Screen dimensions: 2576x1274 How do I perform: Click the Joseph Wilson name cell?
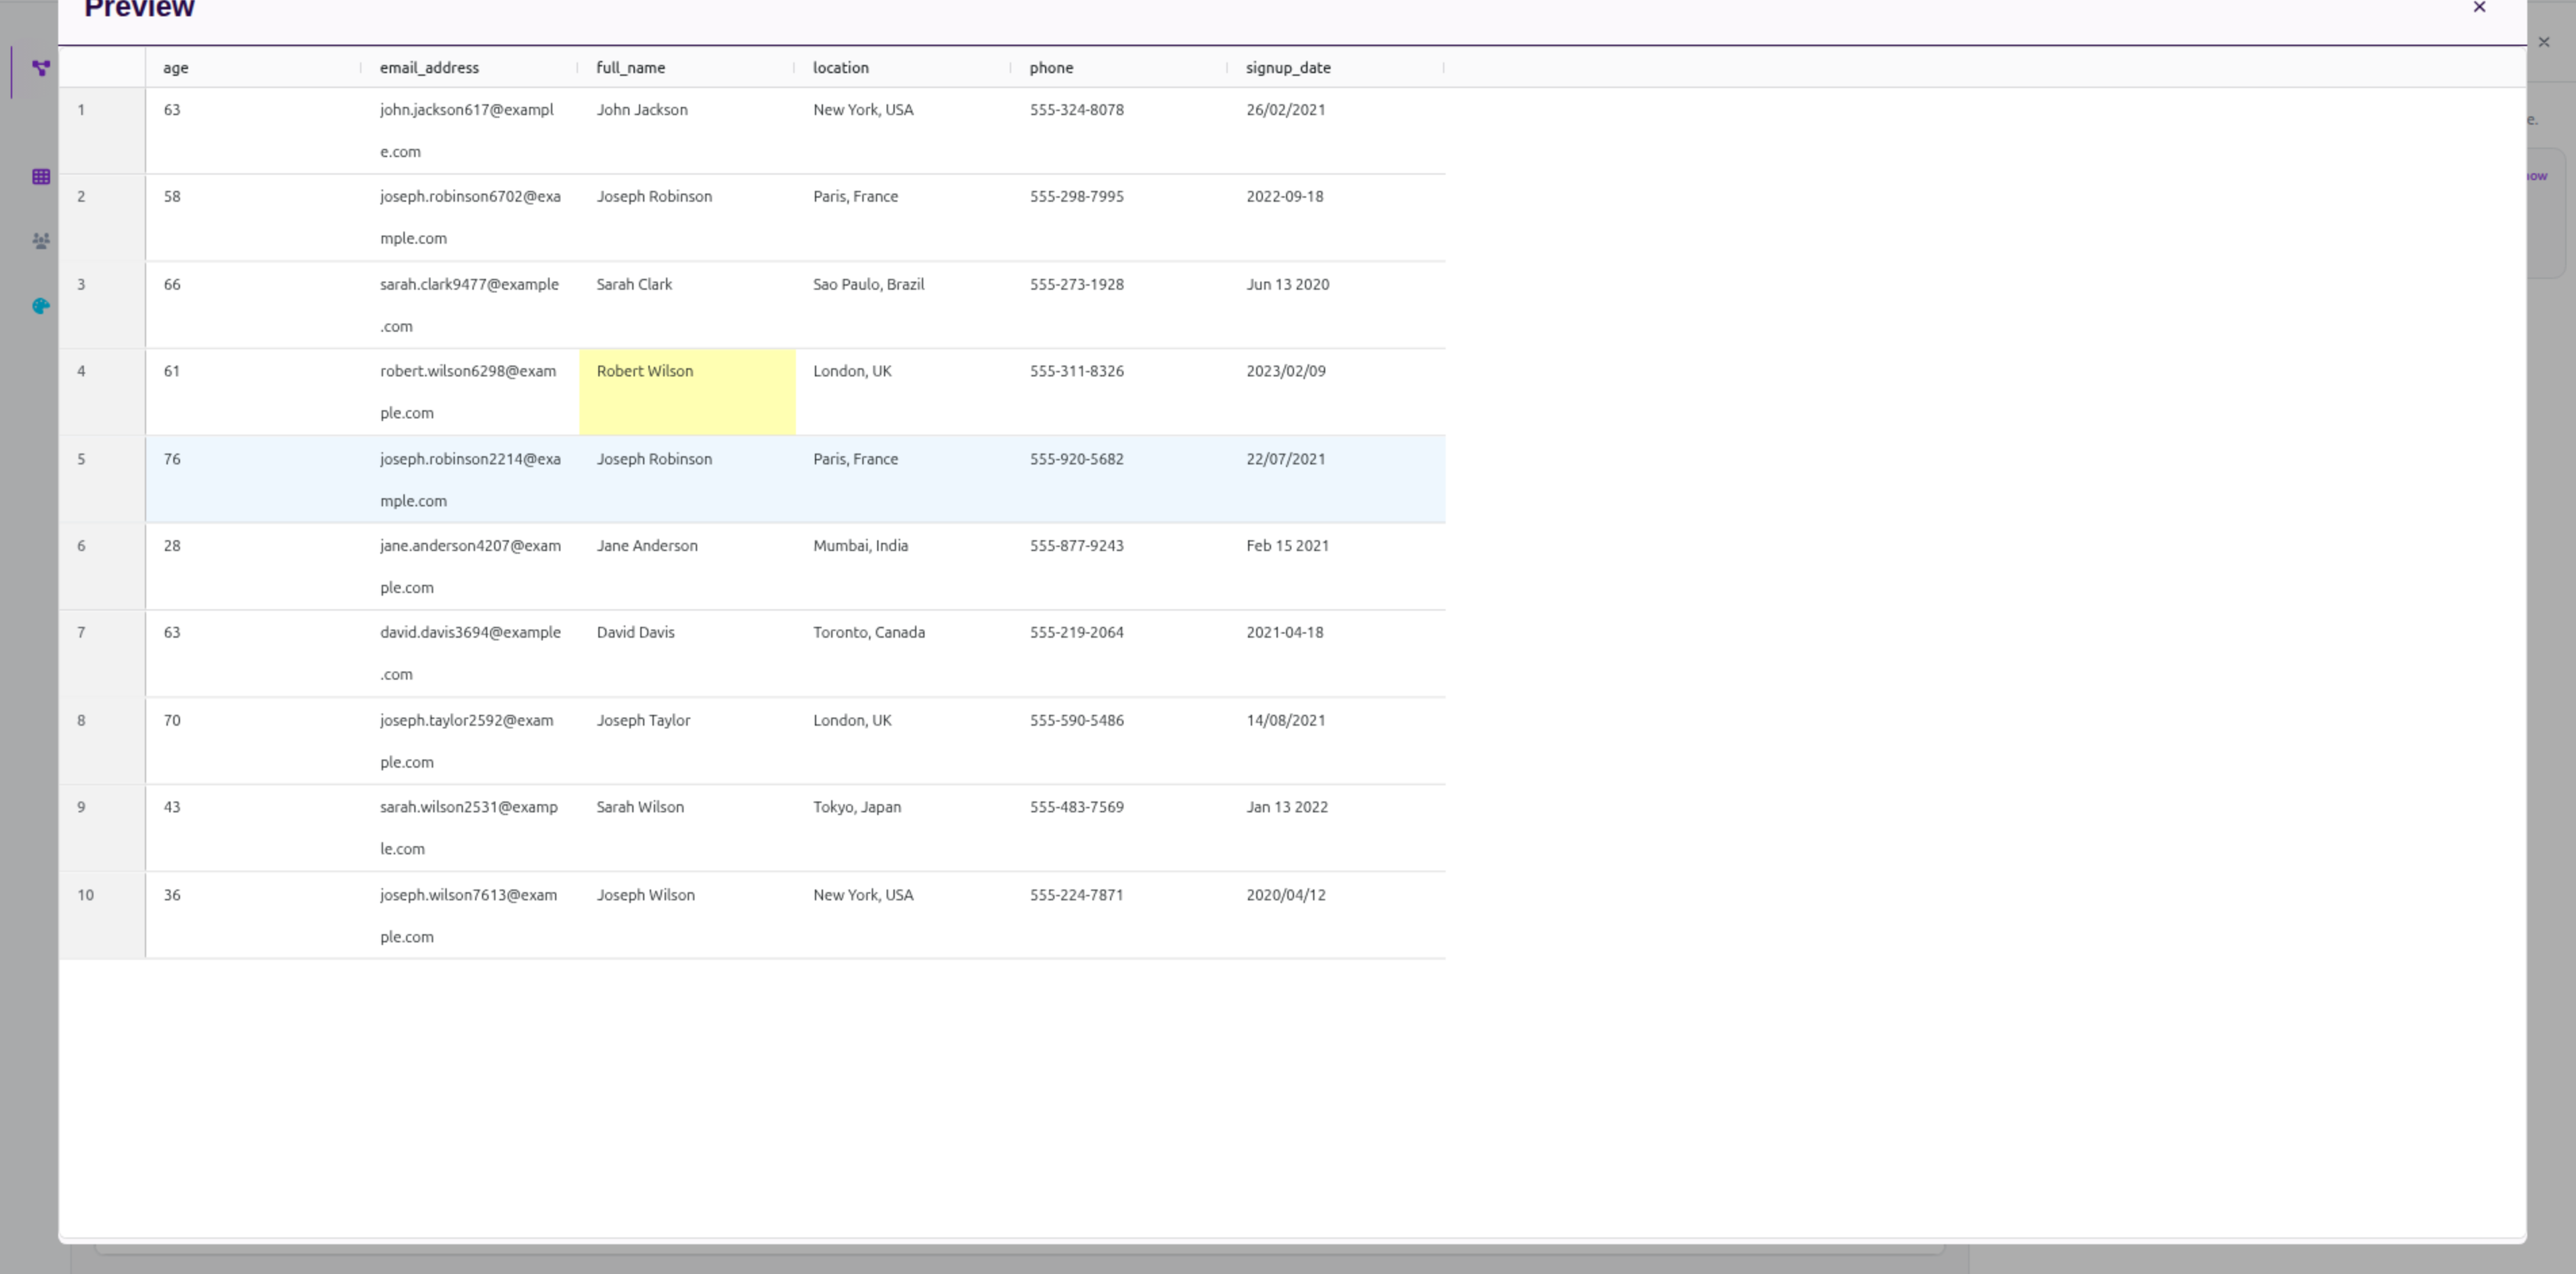click(x=688, y=915)
